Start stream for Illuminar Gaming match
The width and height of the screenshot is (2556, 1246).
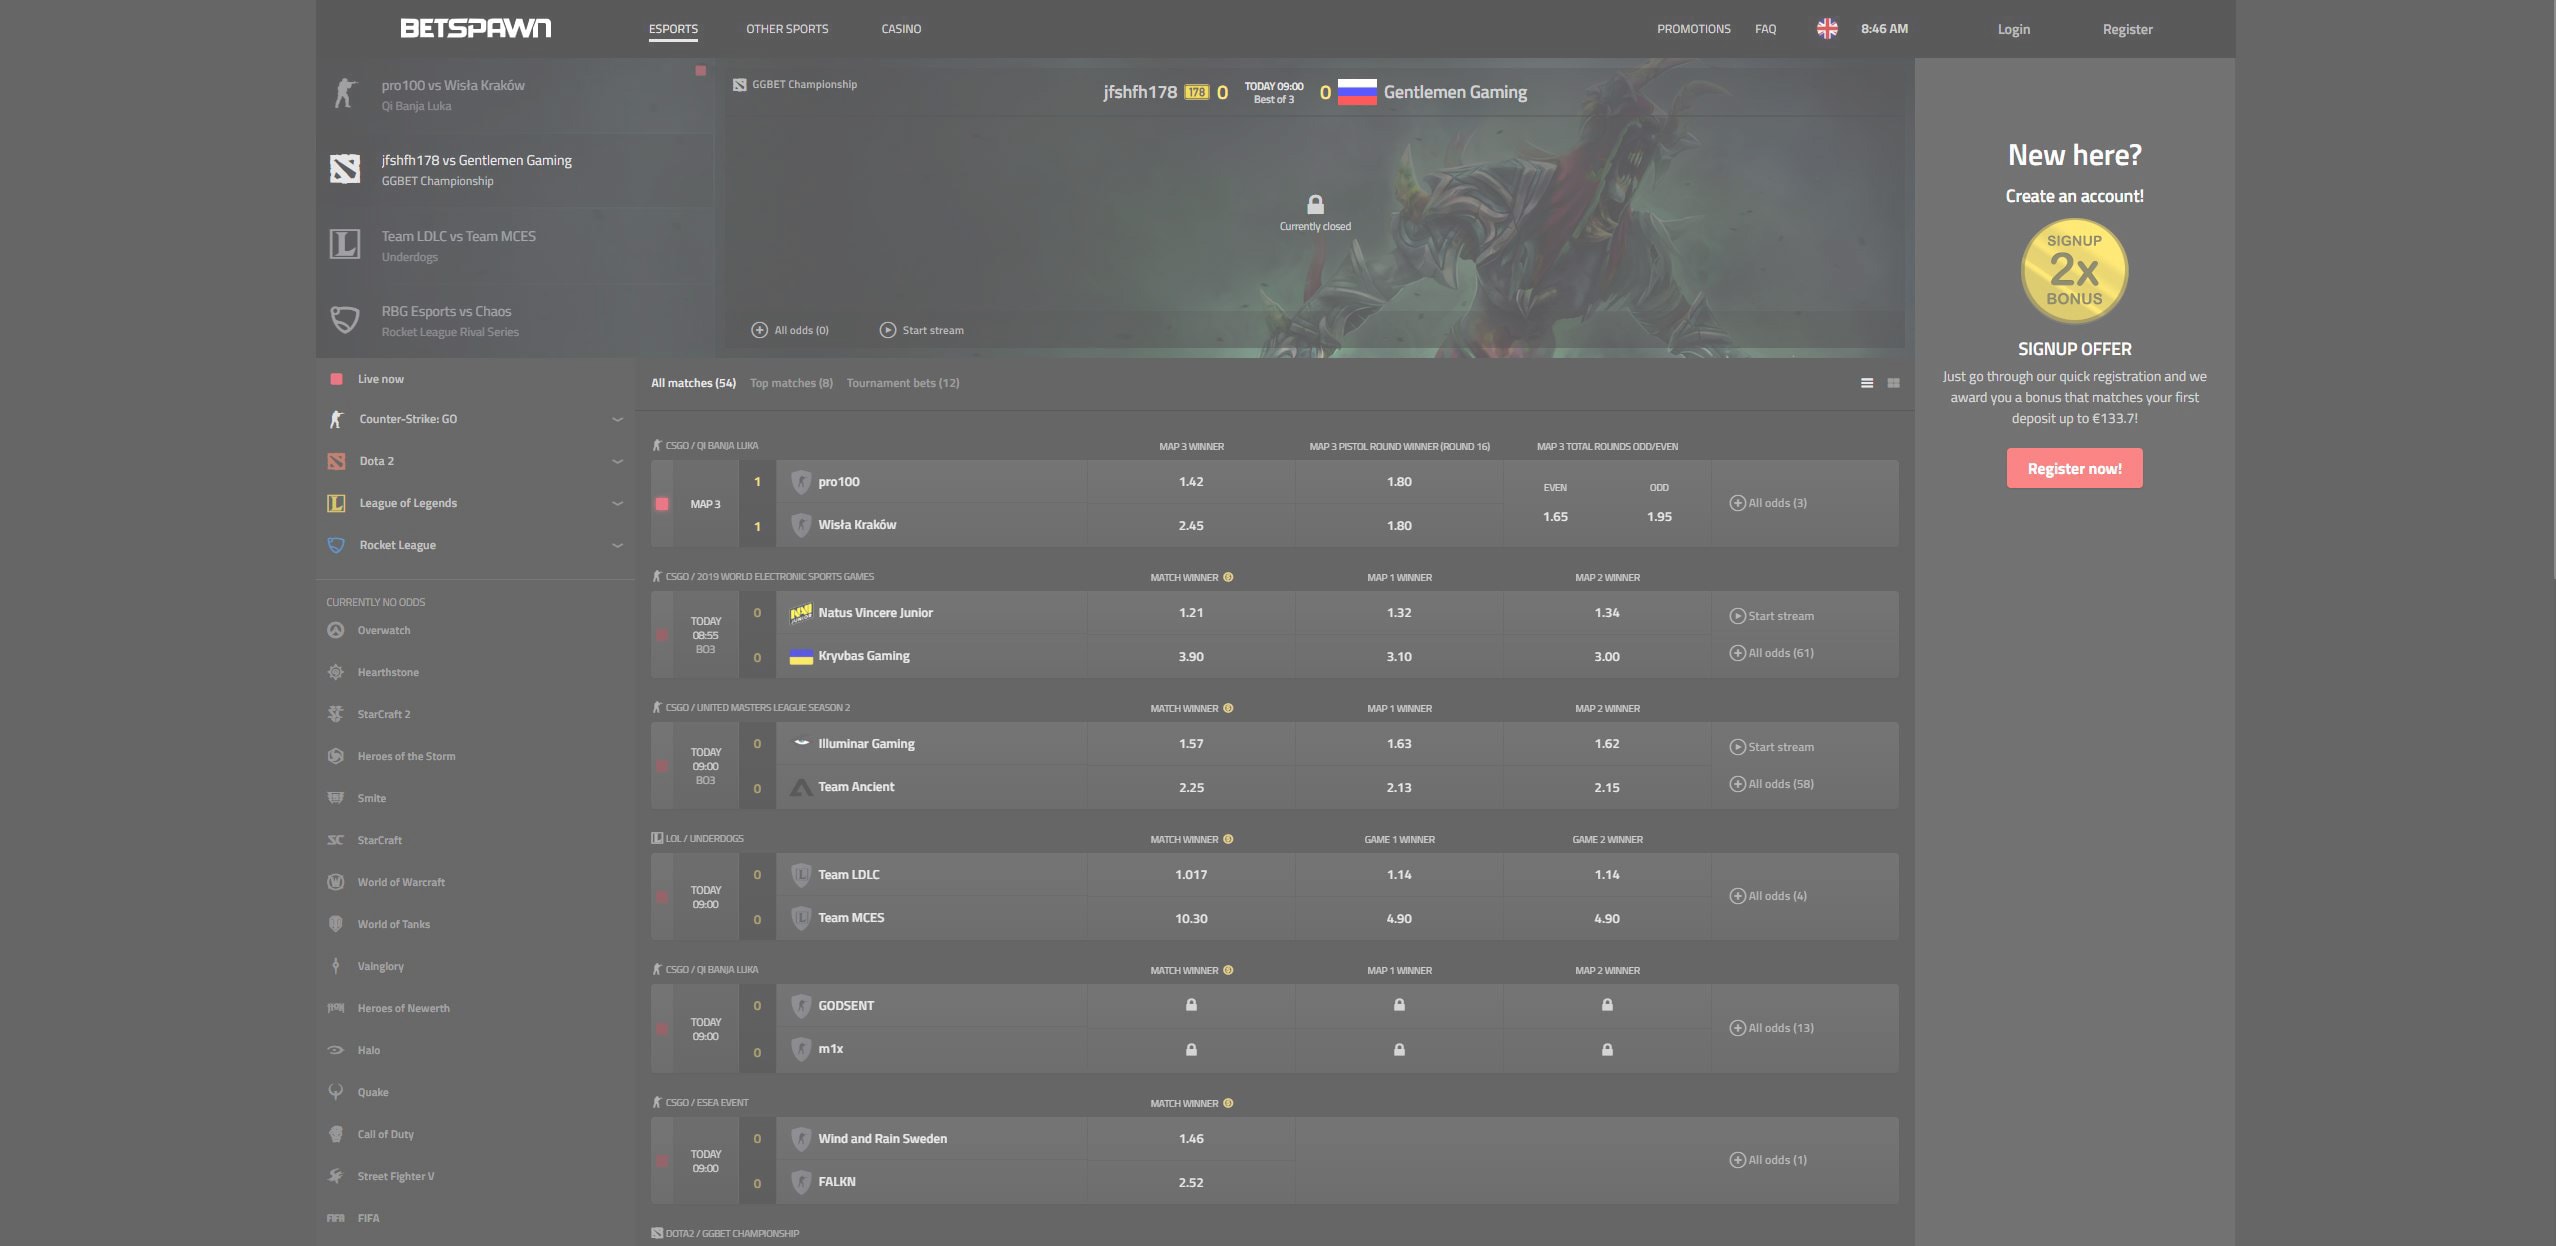1771,747
